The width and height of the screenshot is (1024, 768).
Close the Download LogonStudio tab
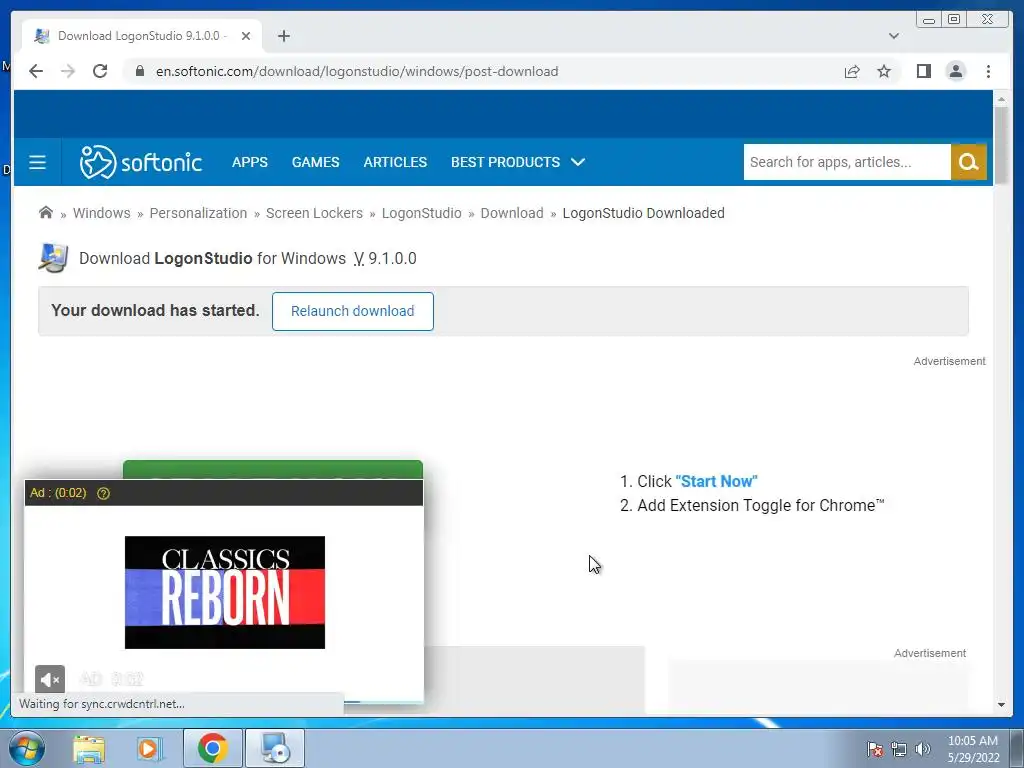pyautogui.click(x=246, y=36)
